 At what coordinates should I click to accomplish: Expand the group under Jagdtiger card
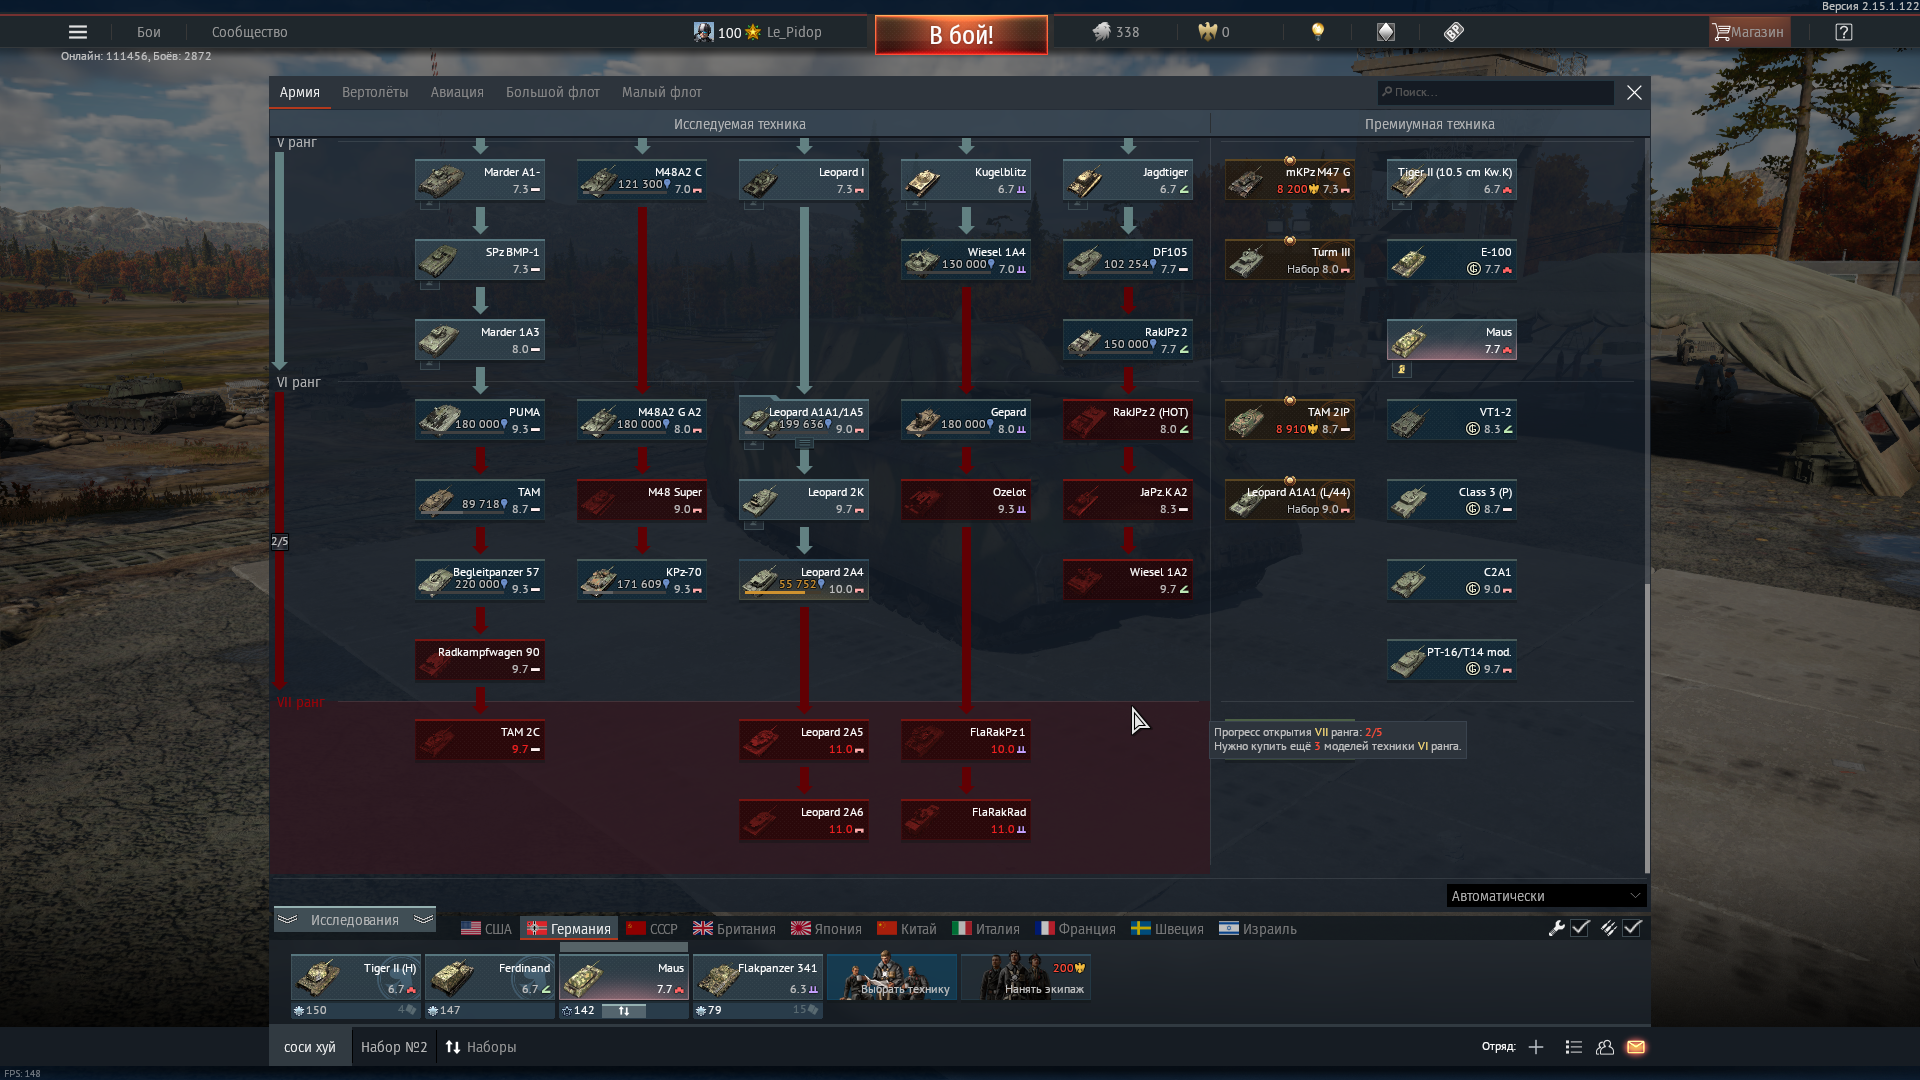(x=1077, y=205)
